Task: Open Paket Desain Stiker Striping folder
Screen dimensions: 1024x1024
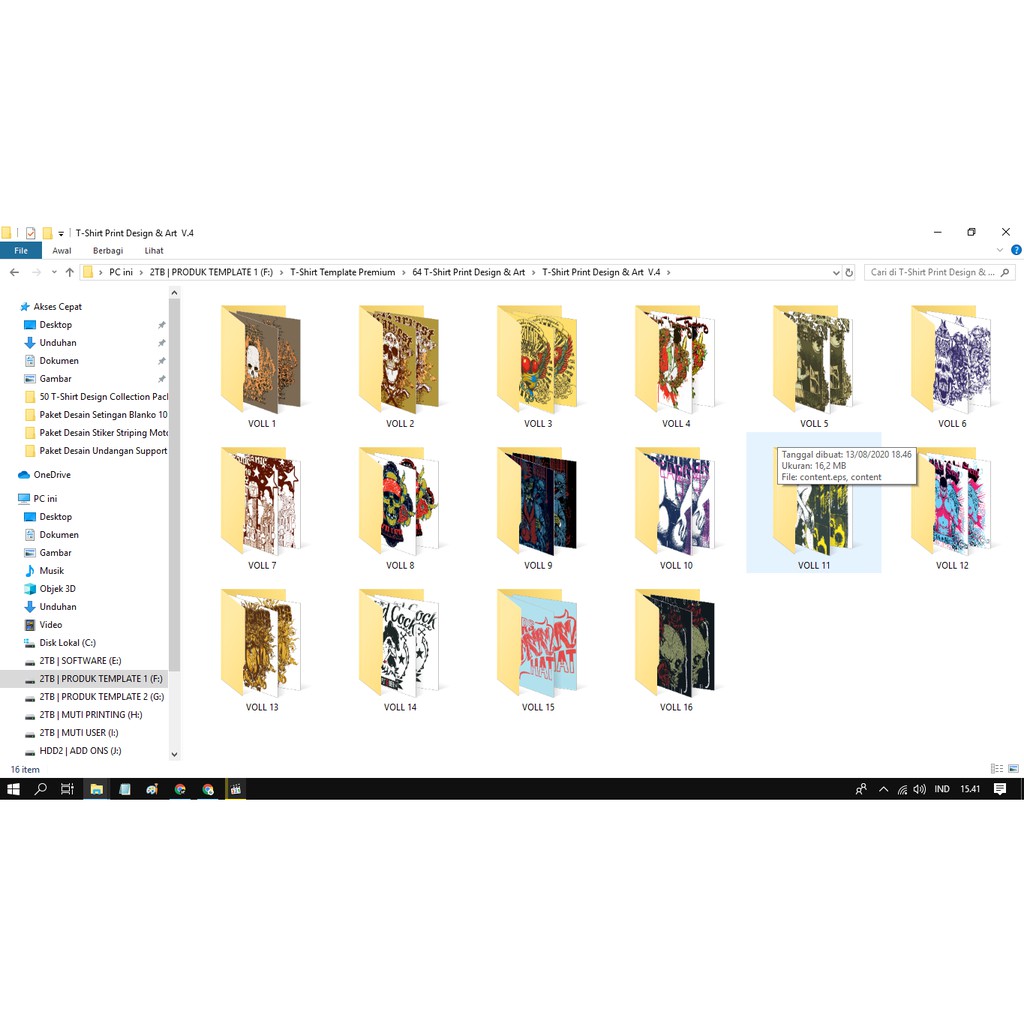Action: tap(103, 432)
